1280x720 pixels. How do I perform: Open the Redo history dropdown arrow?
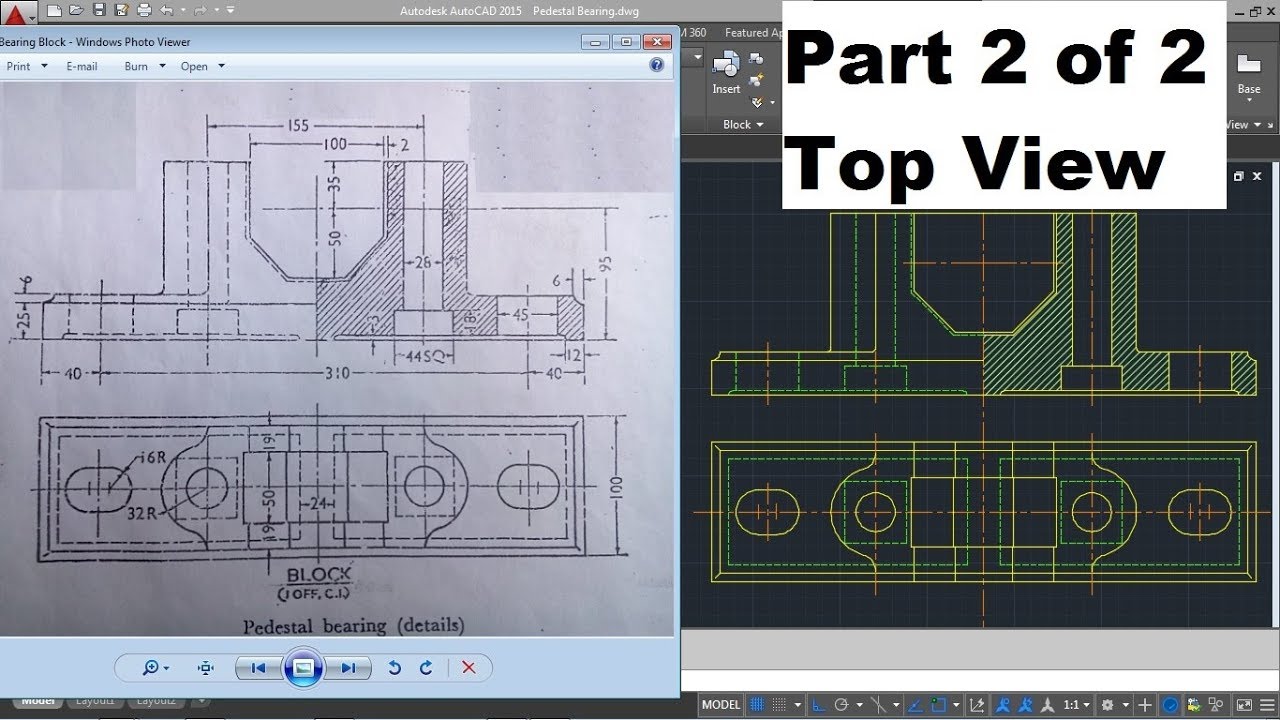tap(217, 11)
